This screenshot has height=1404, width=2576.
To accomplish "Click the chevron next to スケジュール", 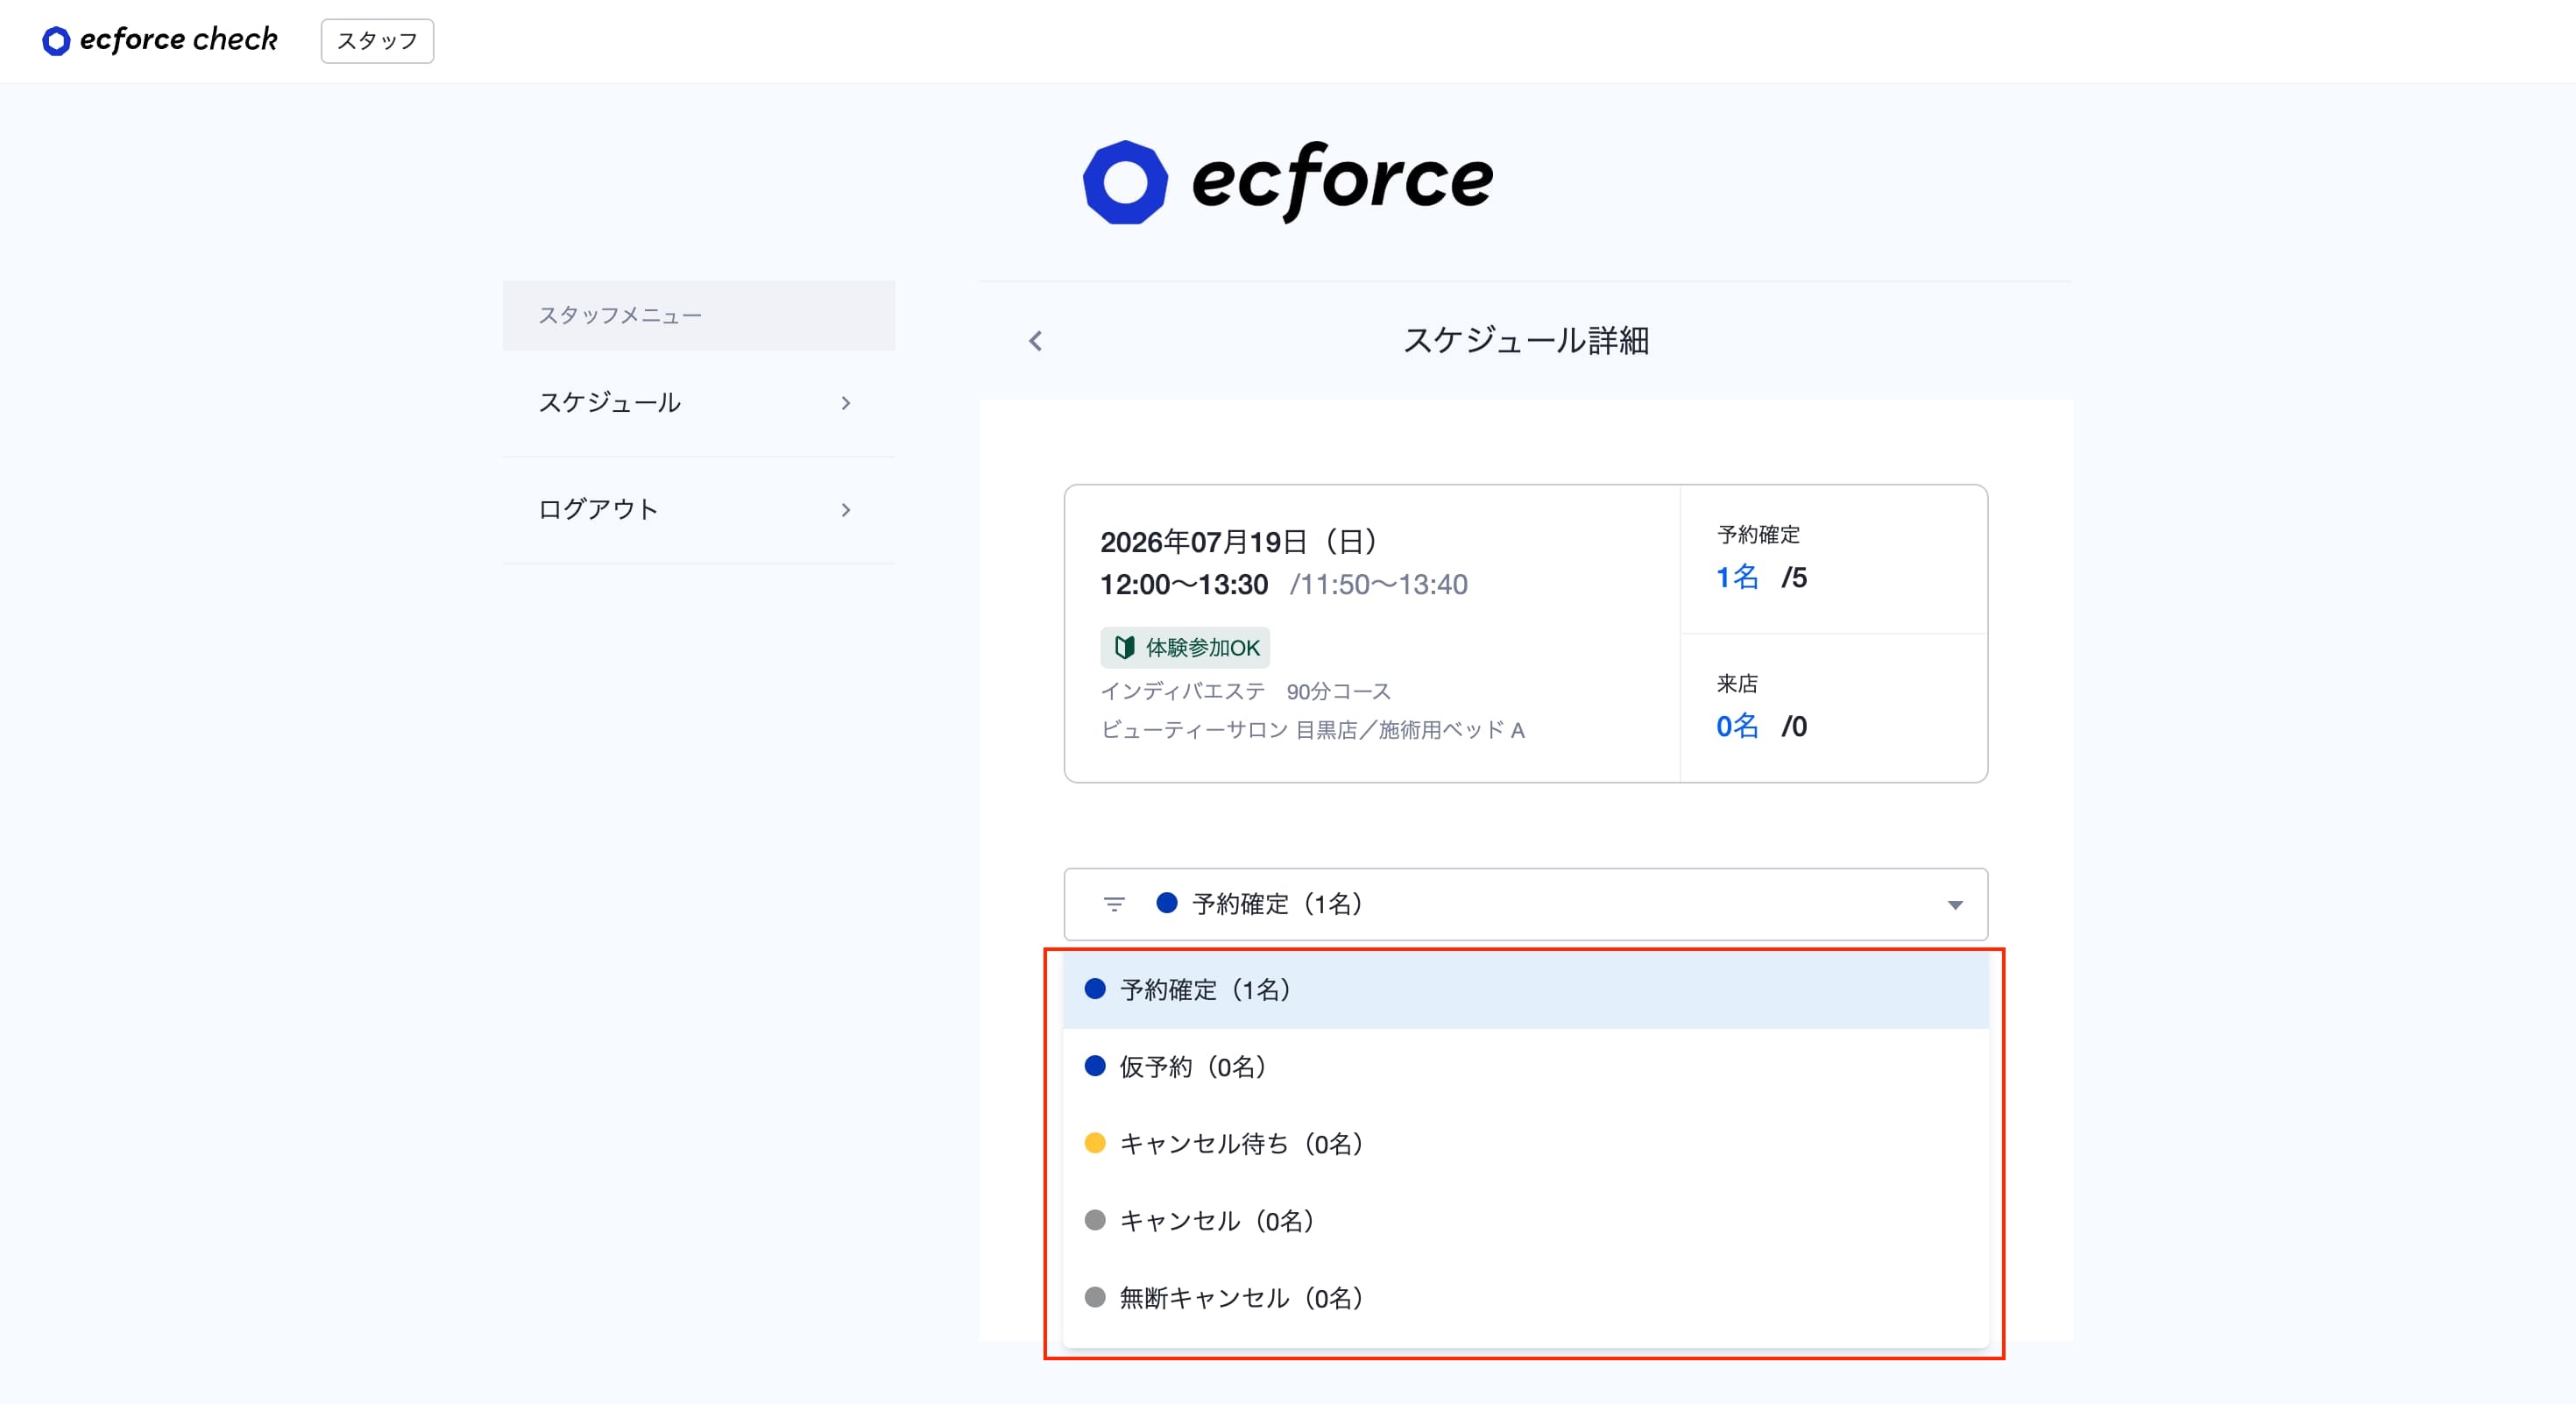I will [846, 403].
